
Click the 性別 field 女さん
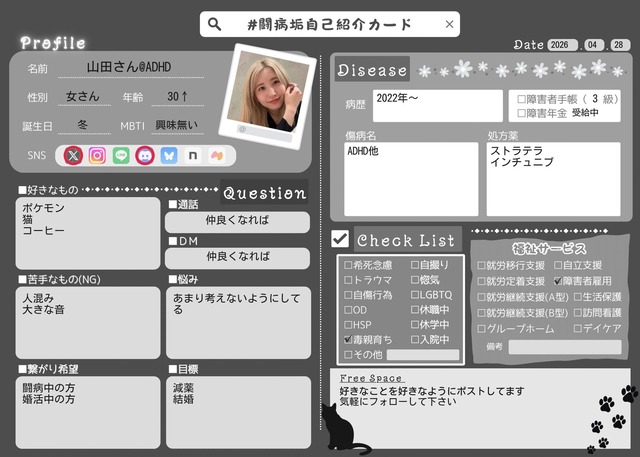[x=84, y=97]
